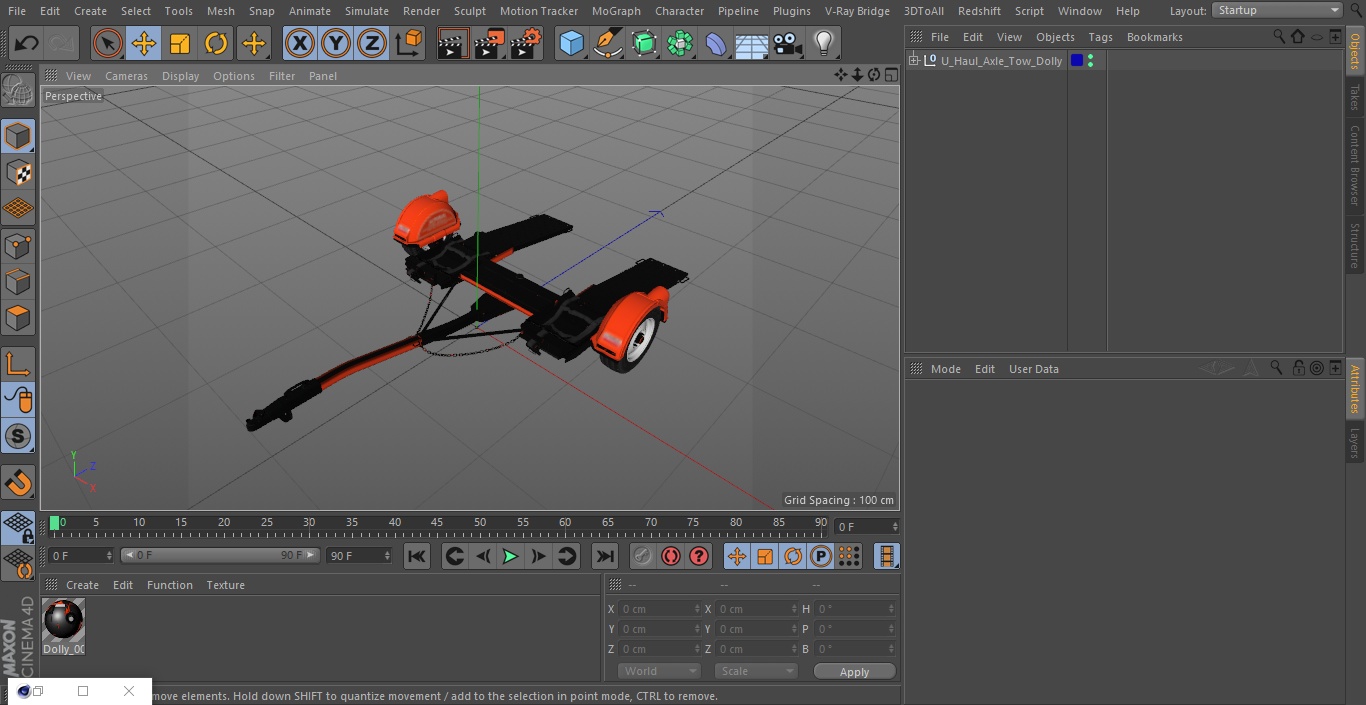Switch to Polygons mode icon

pos(18,318)
